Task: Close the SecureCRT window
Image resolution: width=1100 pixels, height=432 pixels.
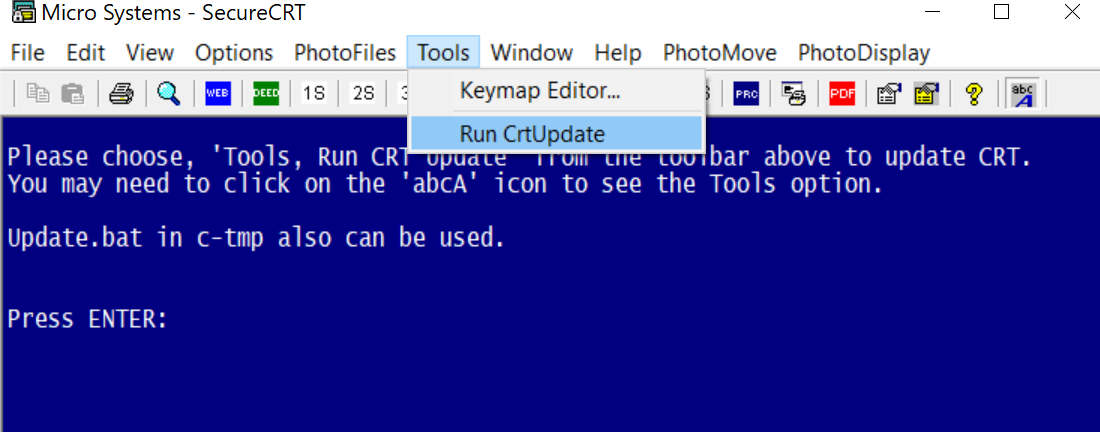Action: (x=1072, y=12)
